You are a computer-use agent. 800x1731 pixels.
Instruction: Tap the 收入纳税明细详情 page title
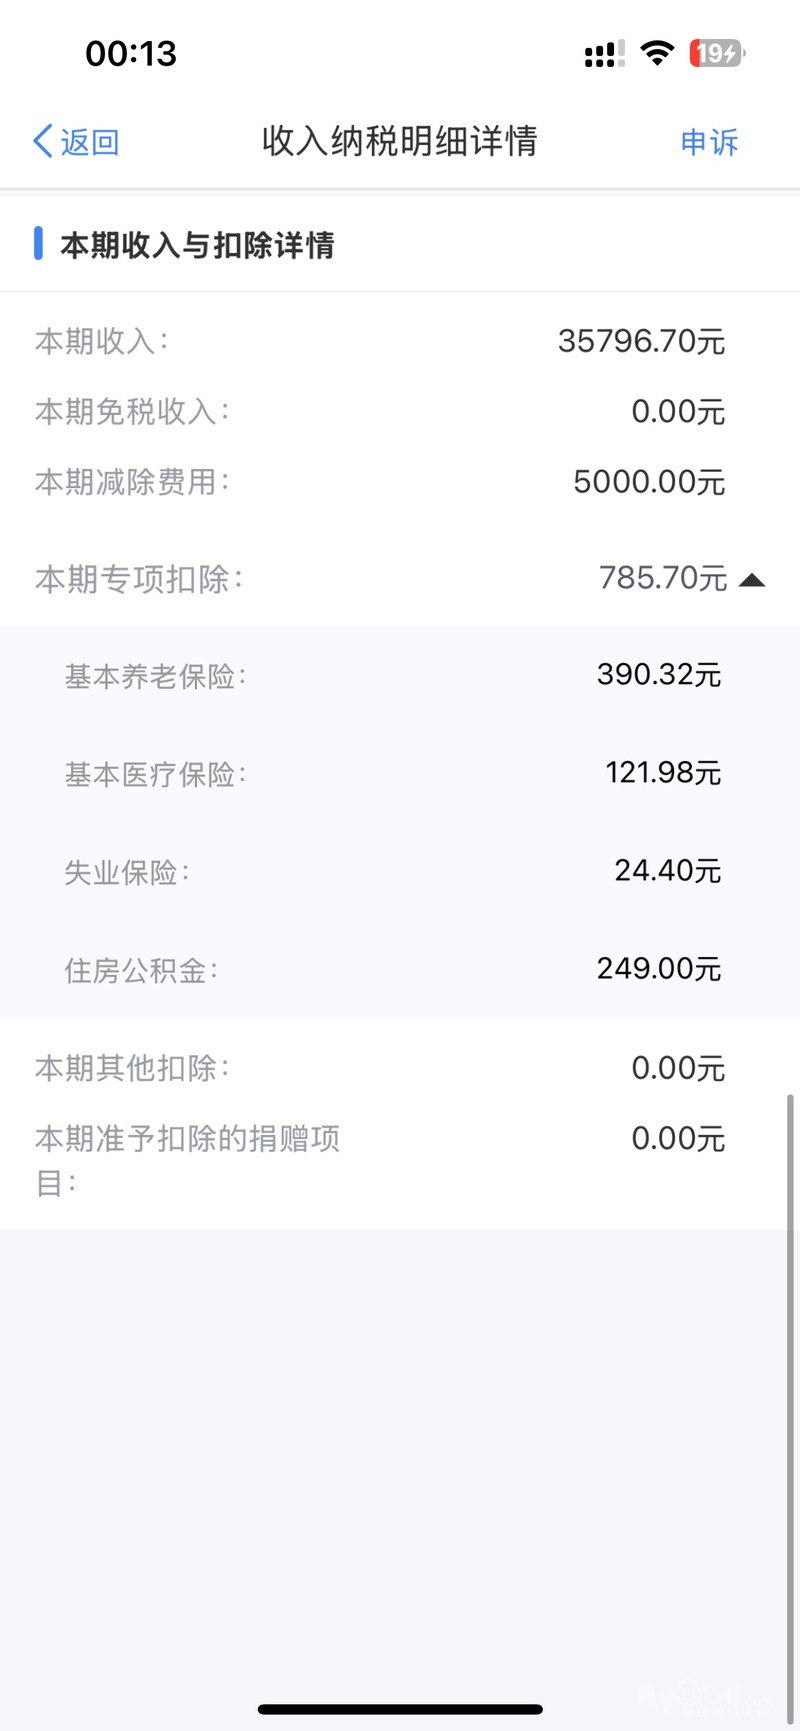[x=399, y=142]
